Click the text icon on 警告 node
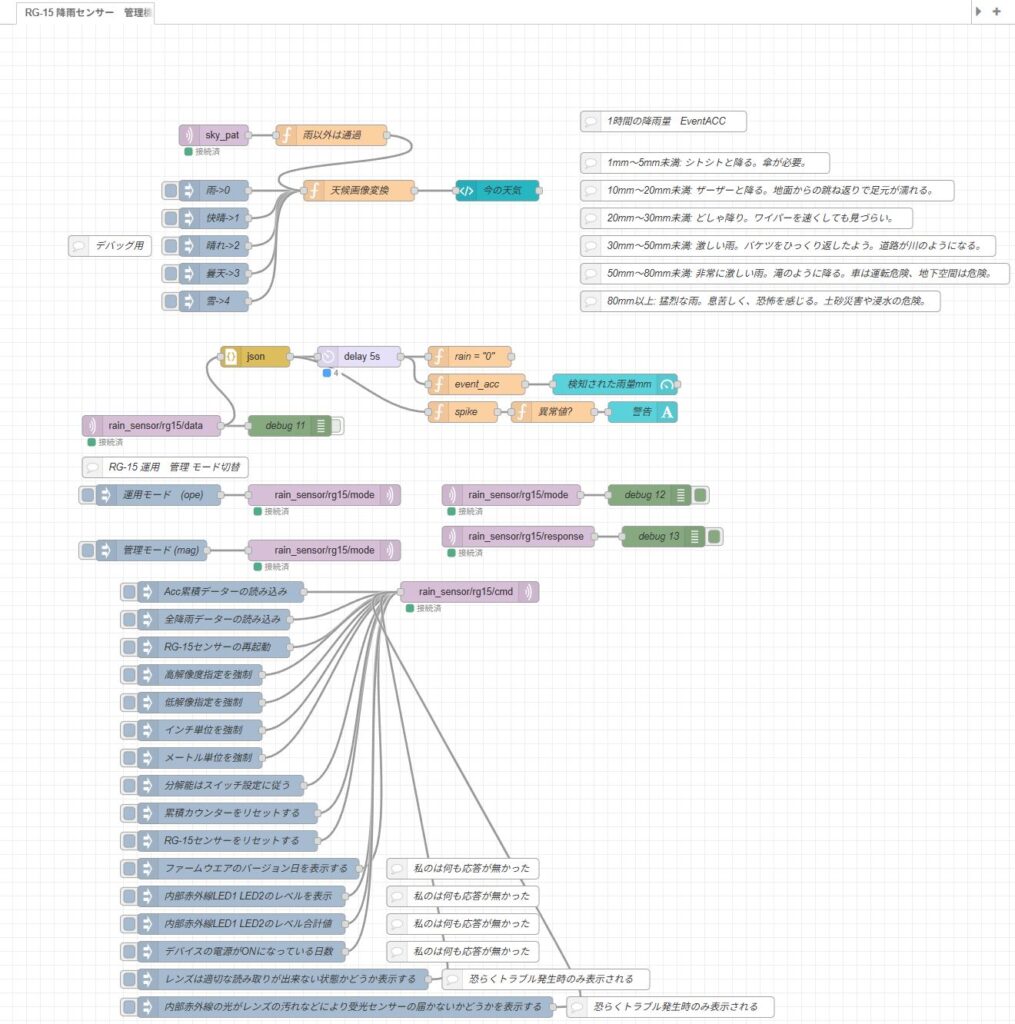 [x=667, y=412]
